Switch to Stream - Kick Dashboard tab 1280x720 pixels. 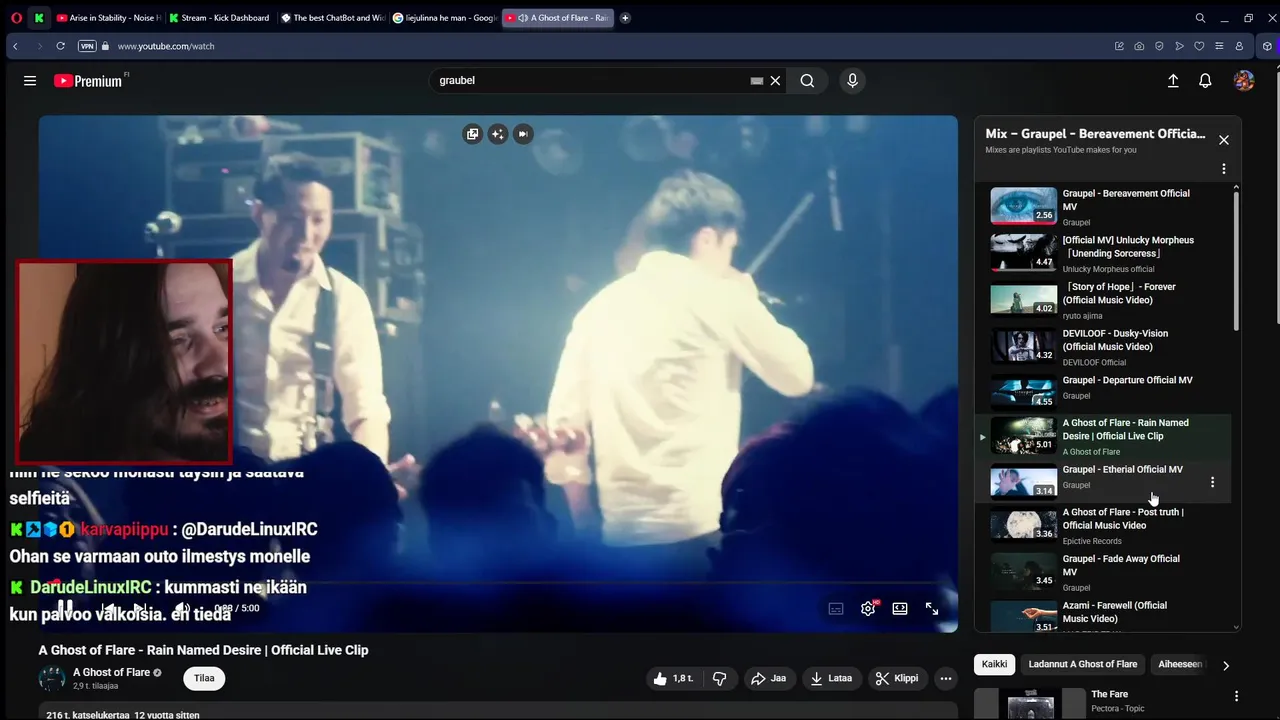point(219,18)
